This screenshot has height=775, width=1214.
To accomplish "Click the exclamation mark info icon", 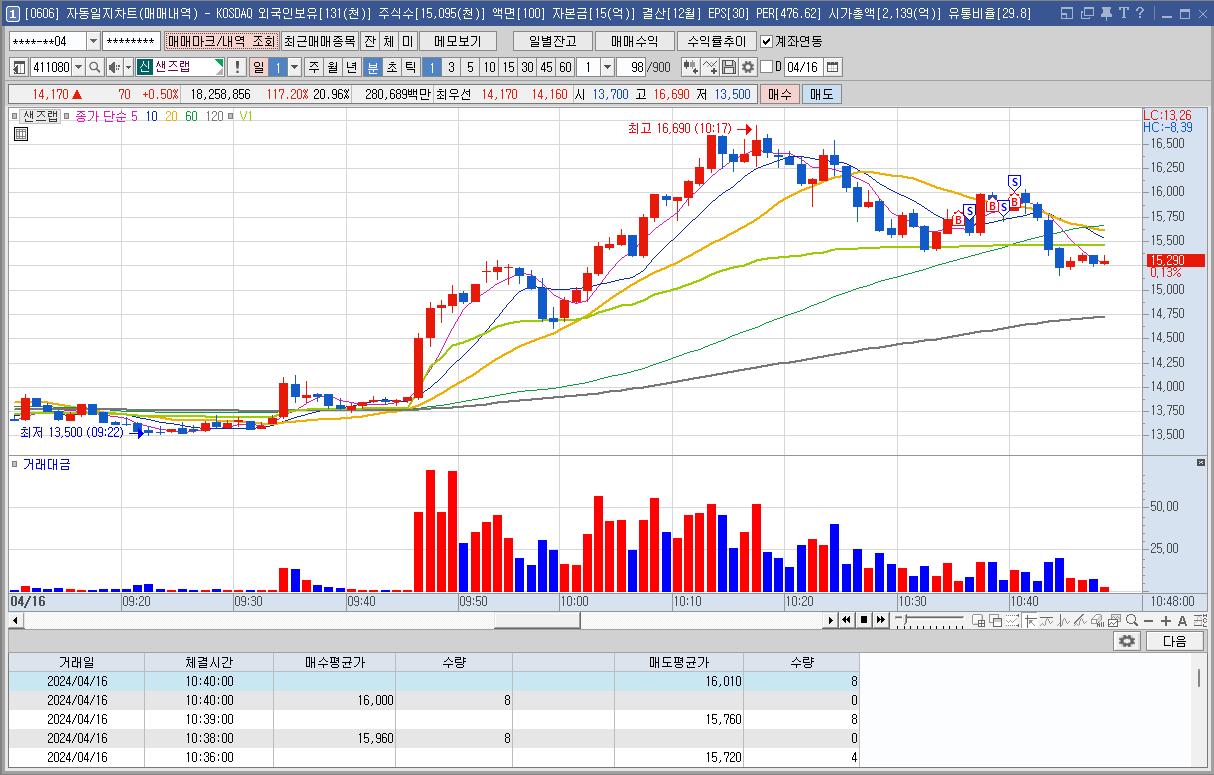I will pyautogui.click(x=237, y=67).
